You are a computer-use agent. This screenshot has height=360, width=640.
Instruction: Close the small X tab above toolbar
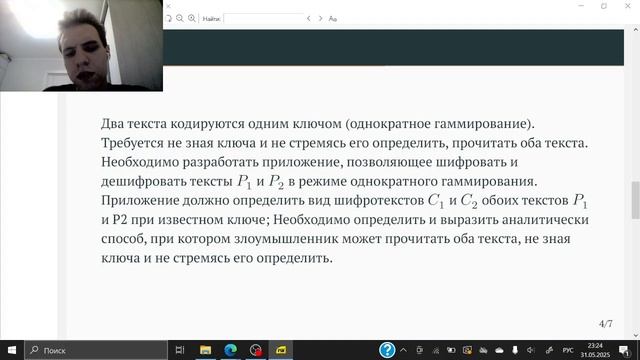(x=168, y=6)
